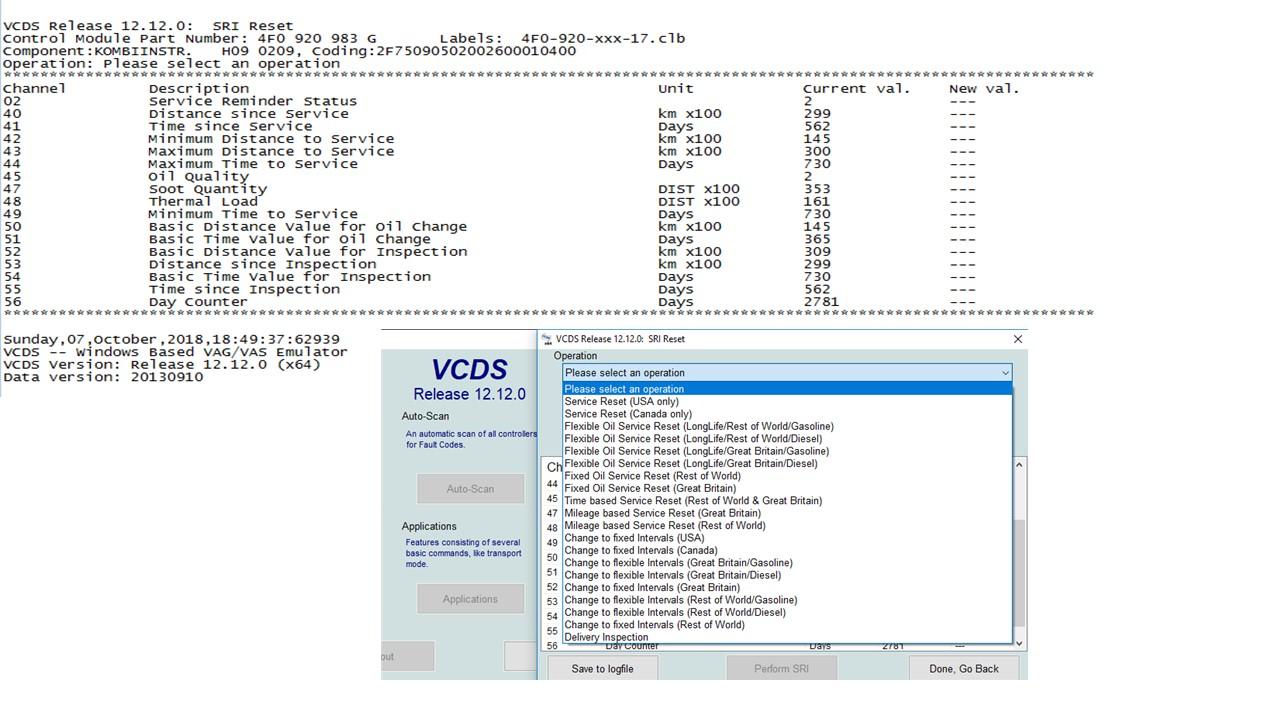The image size is (1280, 720).
Task: Click the Save to logfile button
Action: [602, 668]
